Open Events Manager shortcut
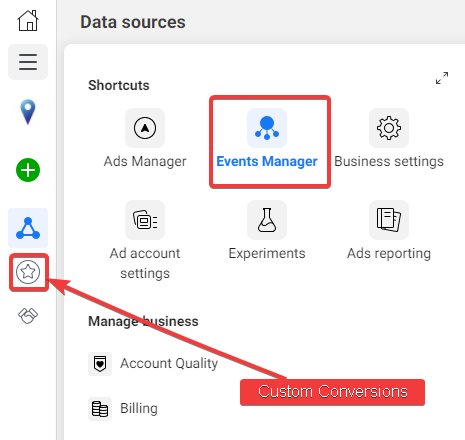Image resolution: width=465 pixels, height=440 pixels. [267, 138]
